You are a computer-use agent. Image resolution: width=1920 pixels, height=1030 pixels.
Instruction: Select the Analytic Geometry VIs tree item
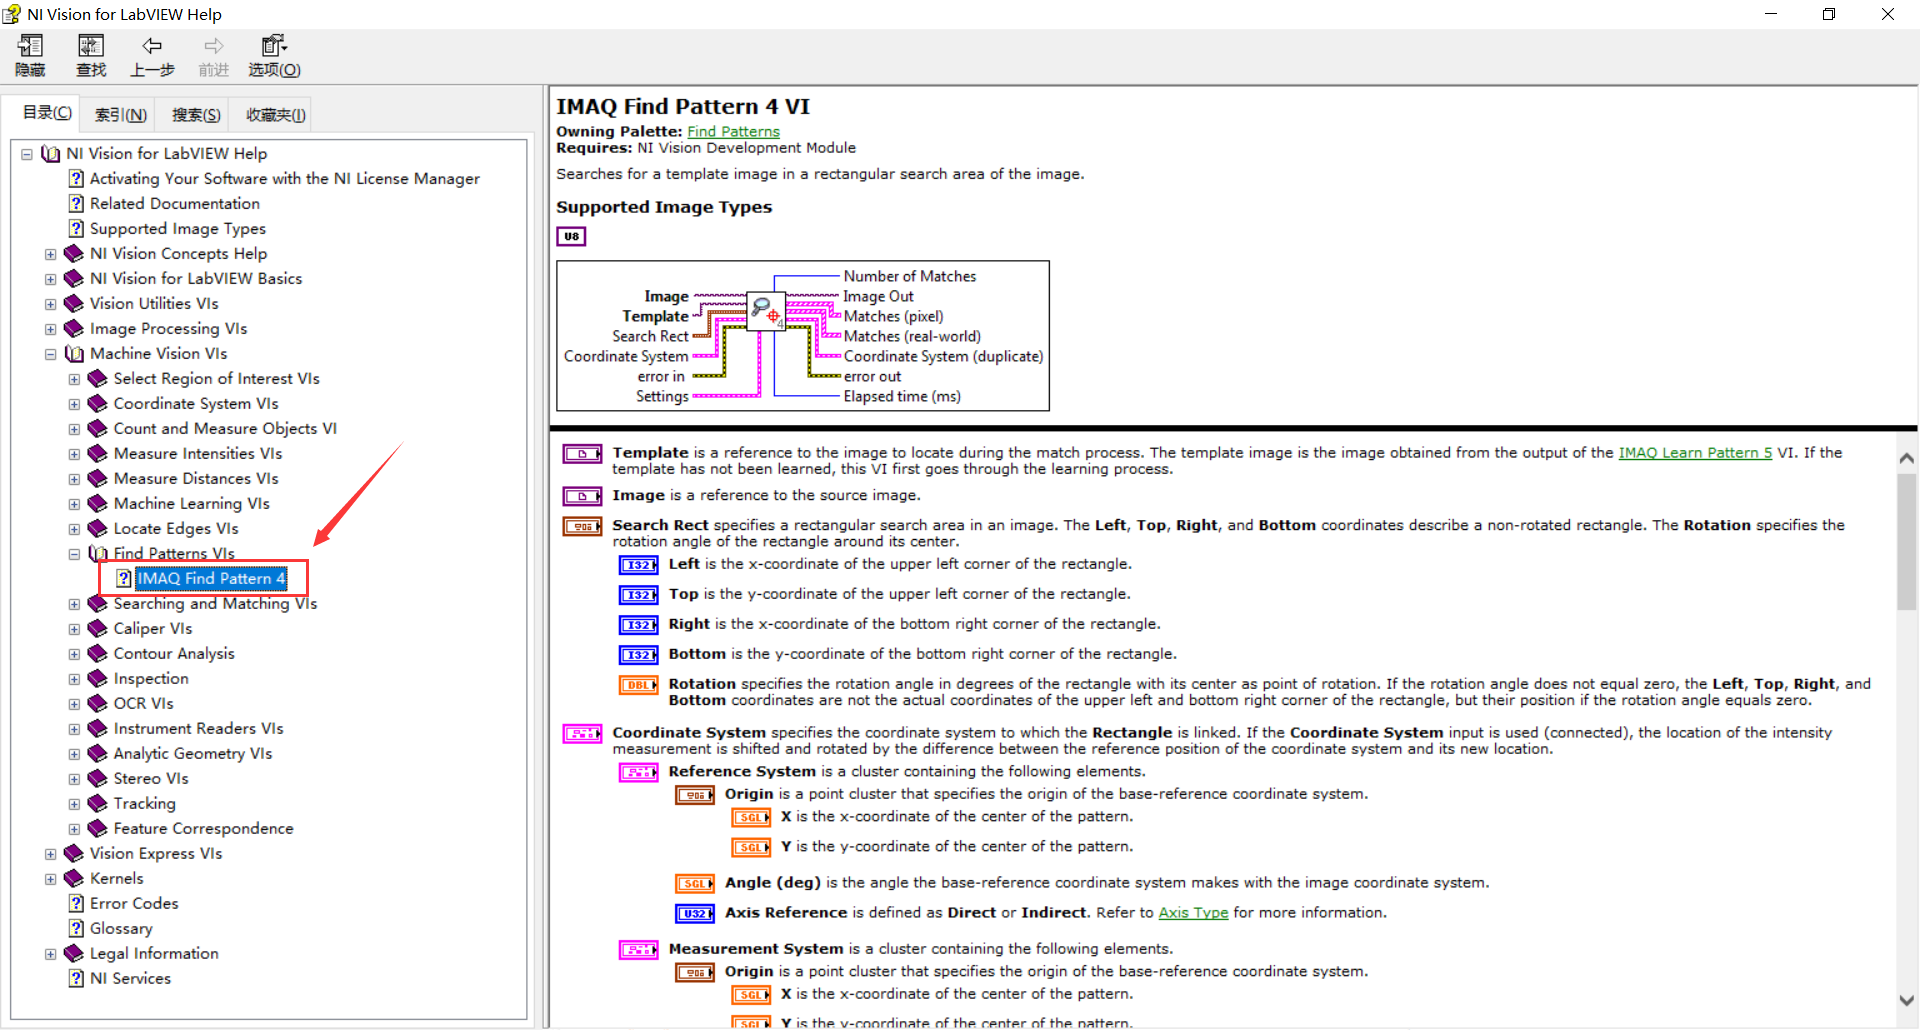coord(192,753)
